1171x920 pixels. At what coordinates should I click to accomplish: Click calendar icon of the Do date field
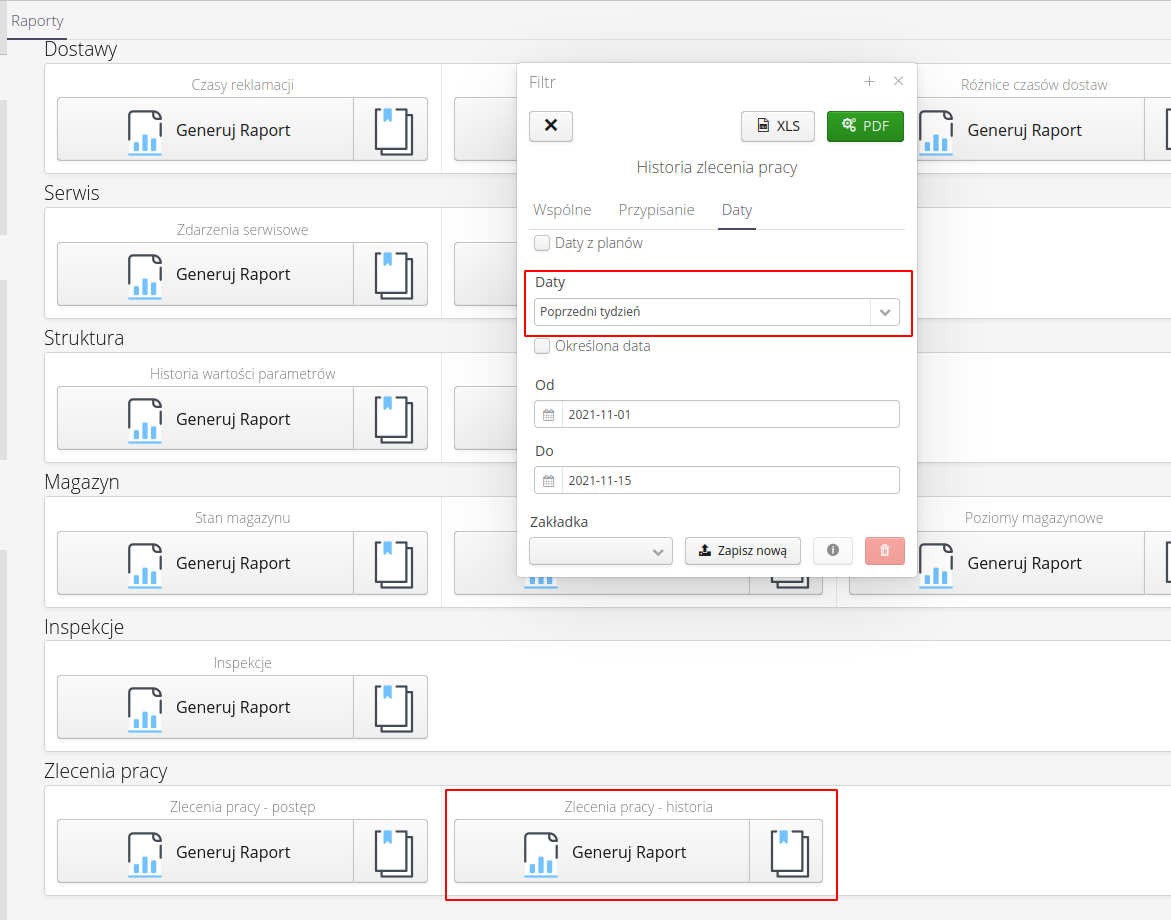tap(548, 481)
